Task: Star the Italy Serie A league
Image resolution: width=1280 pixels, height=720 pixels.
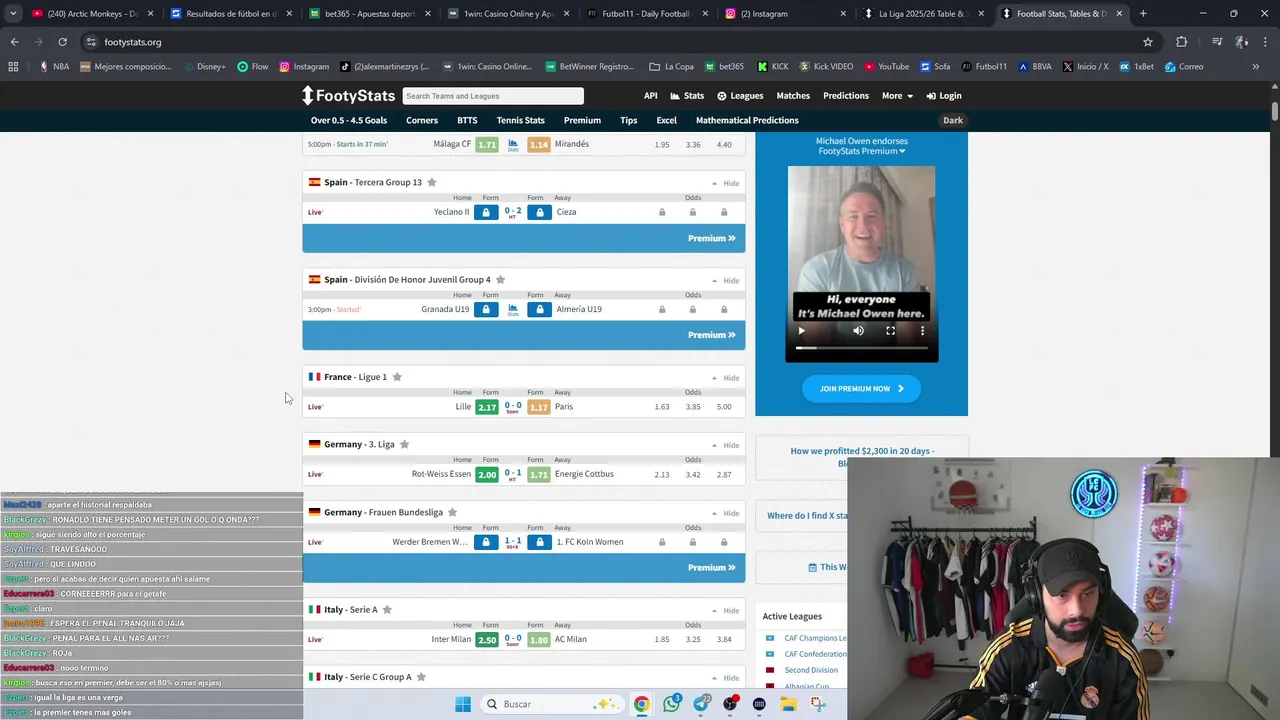Action: tap(387, 609)
